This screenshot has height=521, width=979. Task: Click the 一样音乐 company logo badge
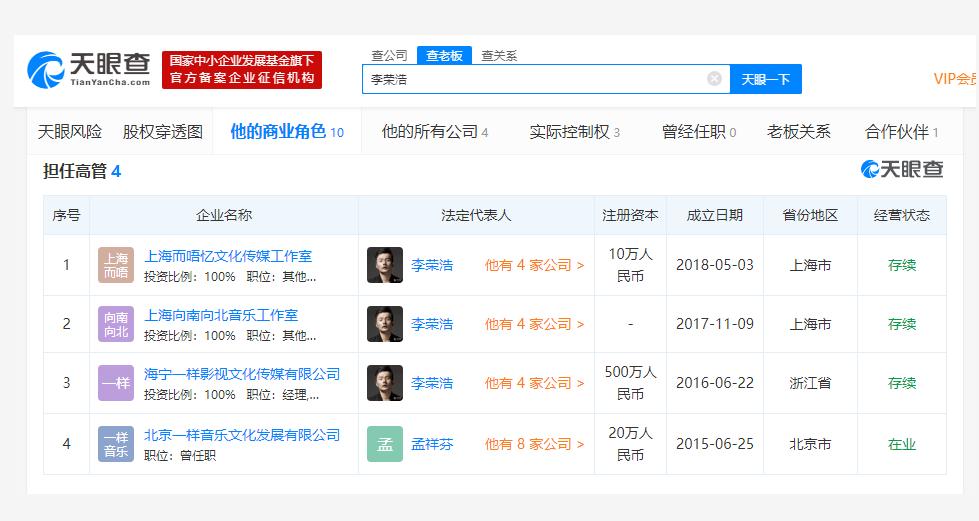[x=116, y=444]
